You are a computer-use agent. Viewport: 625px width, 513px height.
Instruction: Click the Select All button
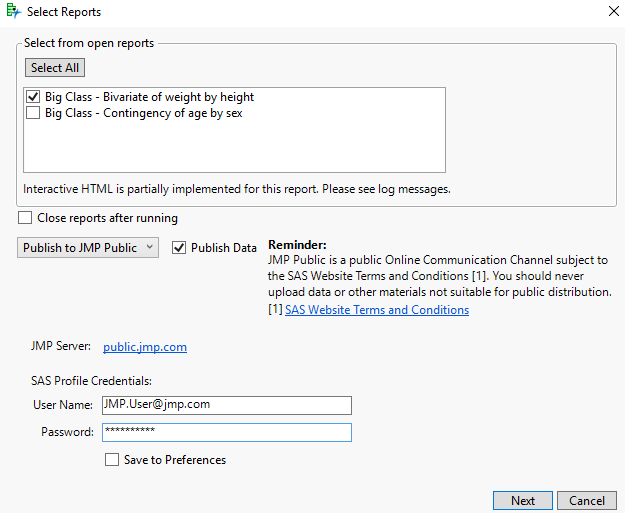point(55,68)
